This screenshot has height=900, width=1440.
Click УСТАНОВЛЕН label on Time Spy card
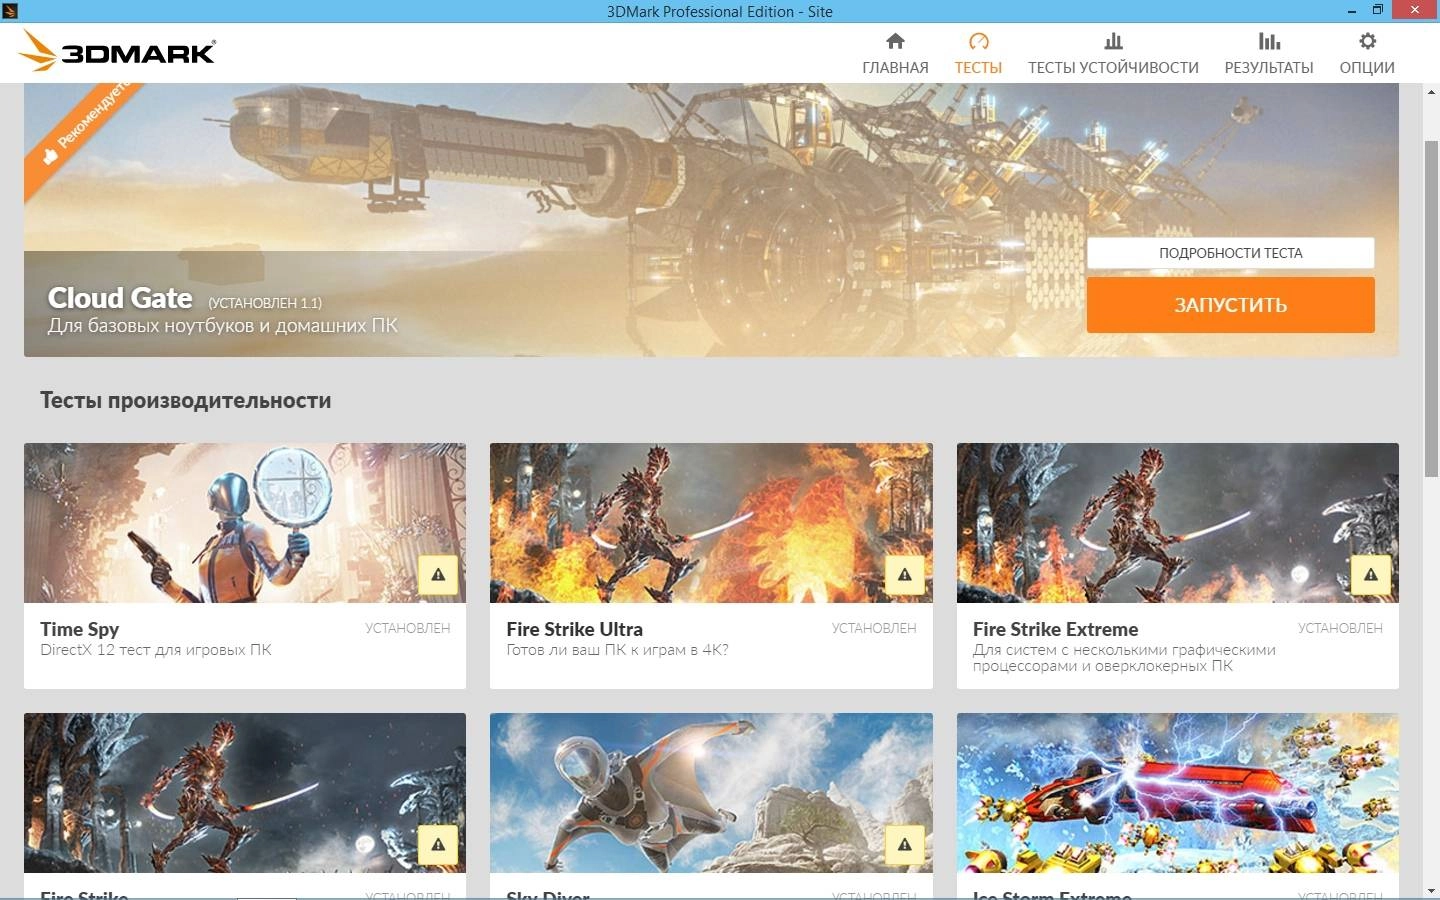coord(407,628)
